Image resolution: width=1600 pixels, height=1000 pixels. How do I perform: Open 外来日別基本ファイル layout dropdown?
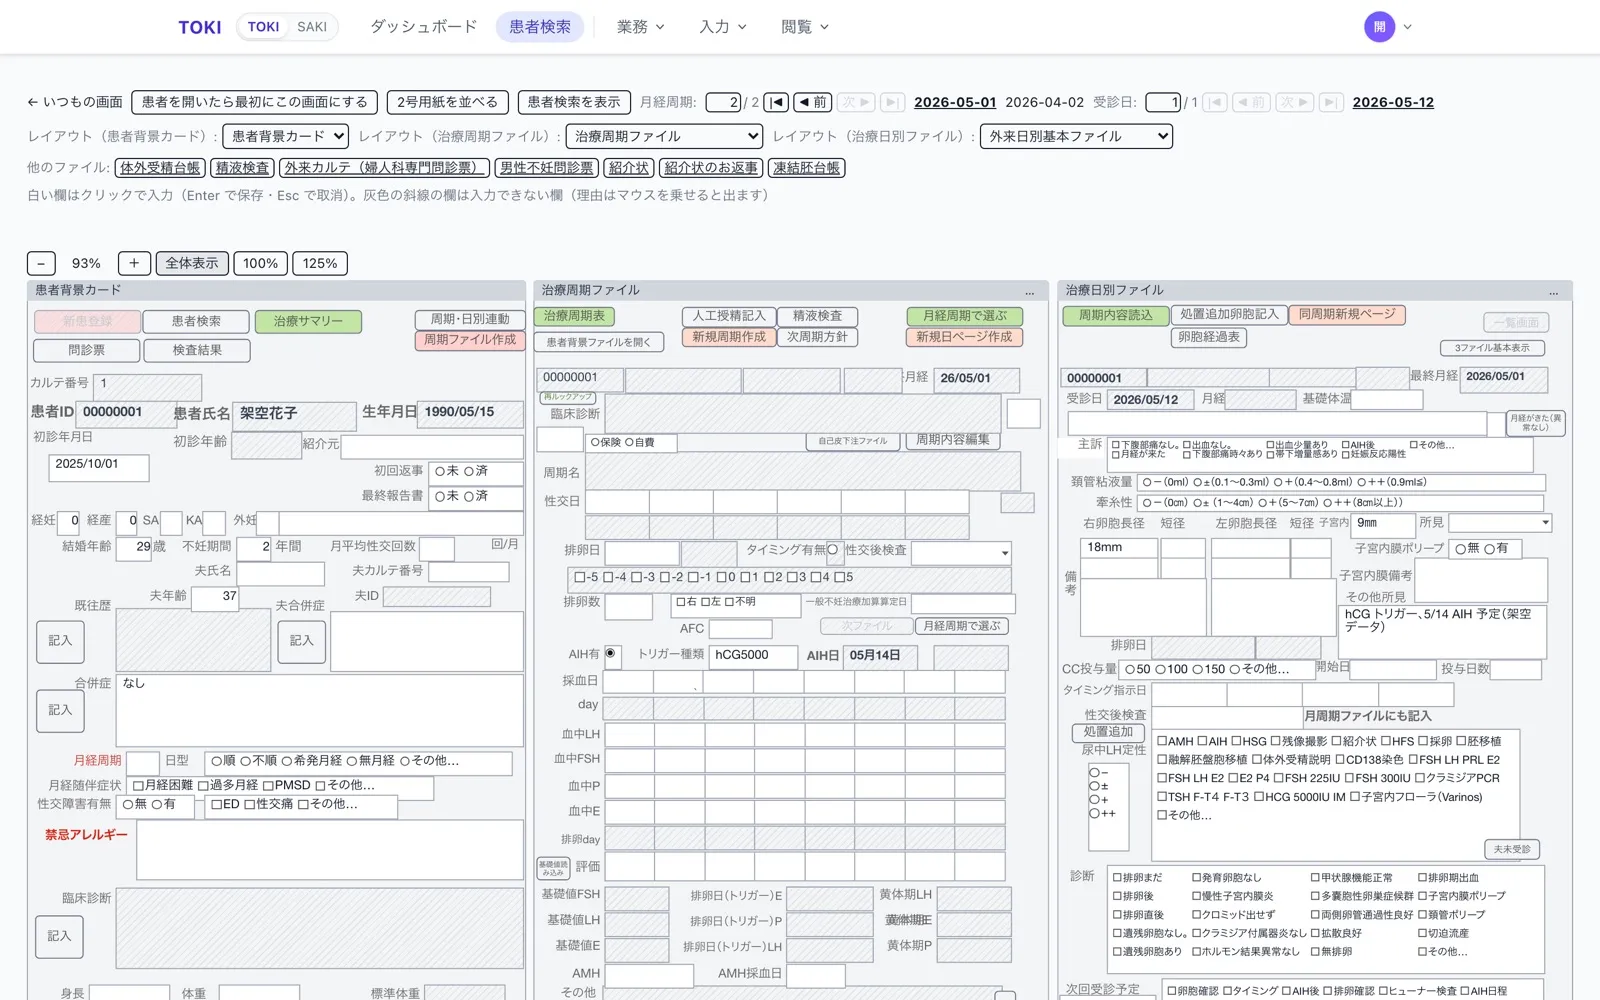point(1076,136)
